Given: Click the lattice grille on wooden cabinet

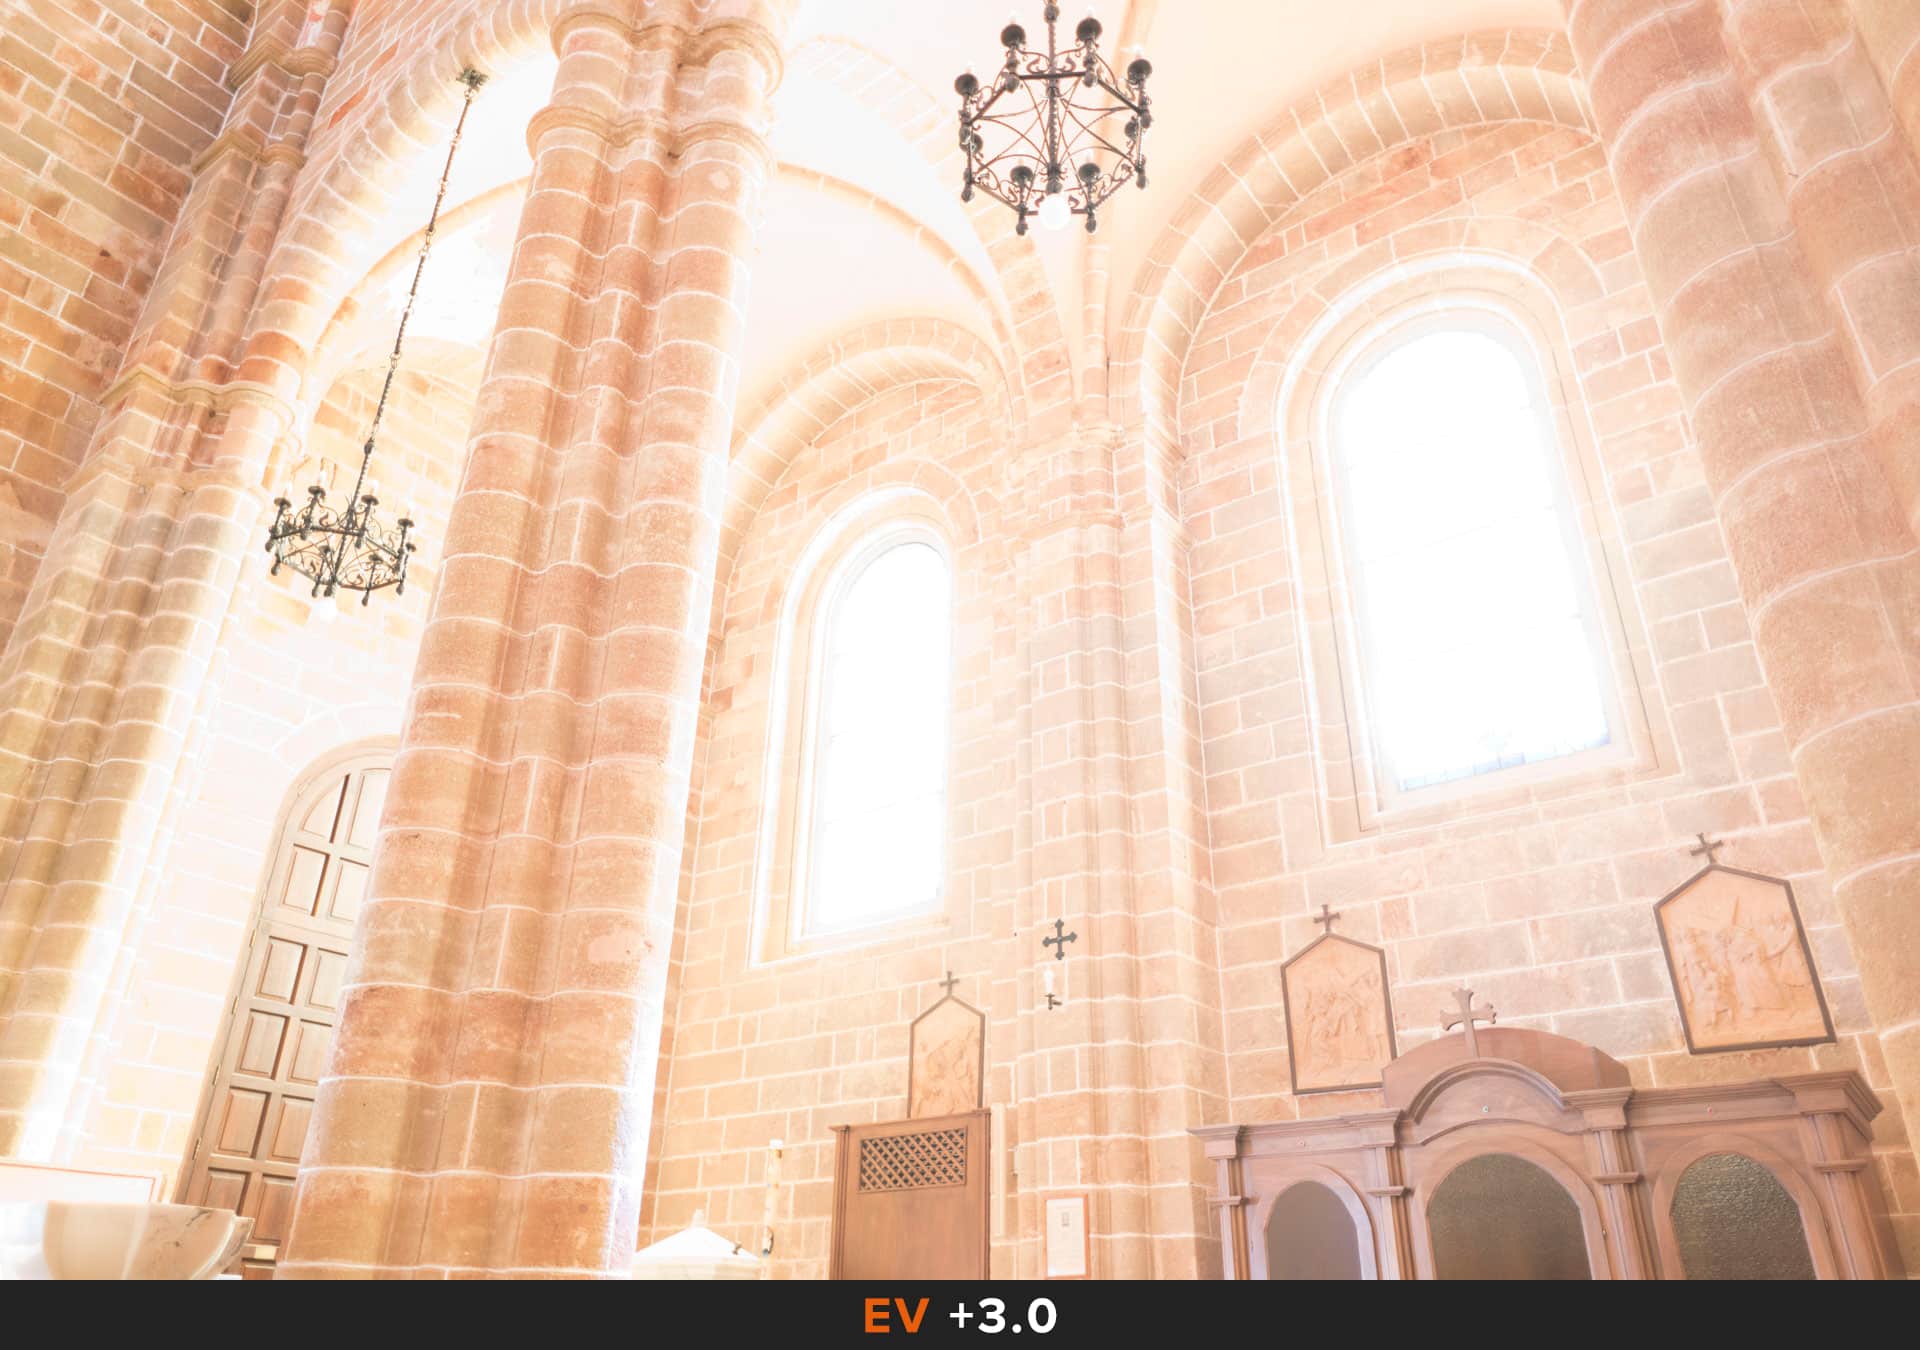Looking at the screenshot, I should (x=912, y=1158).
